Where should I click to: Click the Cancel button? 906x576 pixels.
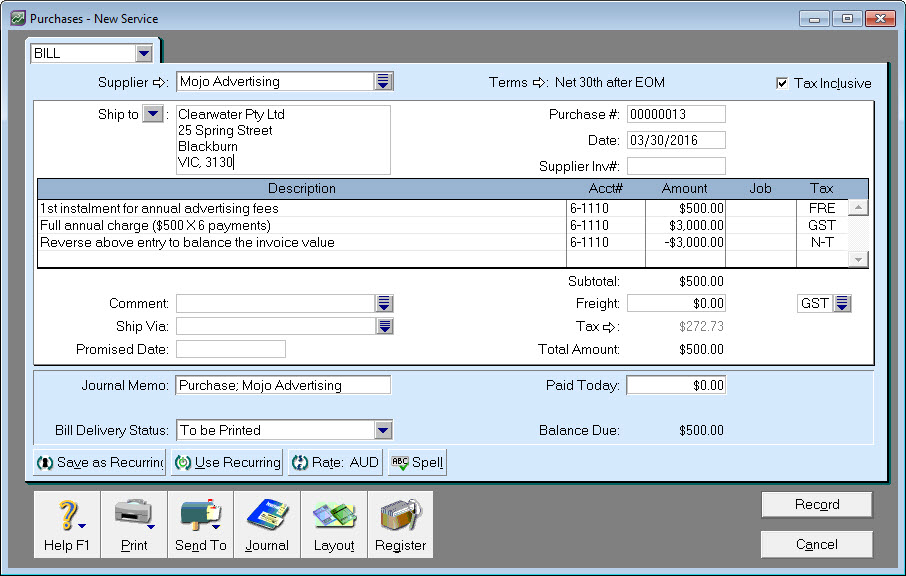click(x=816, y=544)
